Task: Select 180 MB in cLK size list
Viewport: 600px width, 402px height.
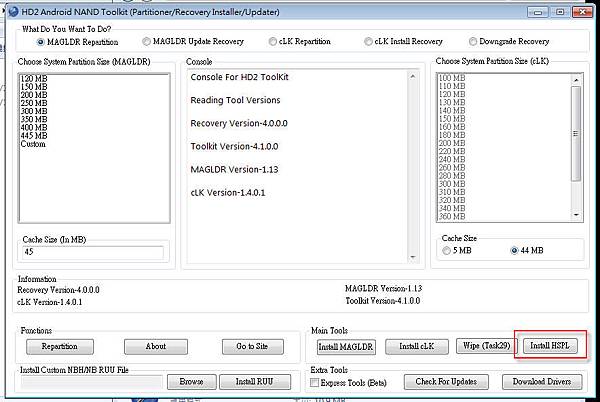Action: (x=452, y=135)
